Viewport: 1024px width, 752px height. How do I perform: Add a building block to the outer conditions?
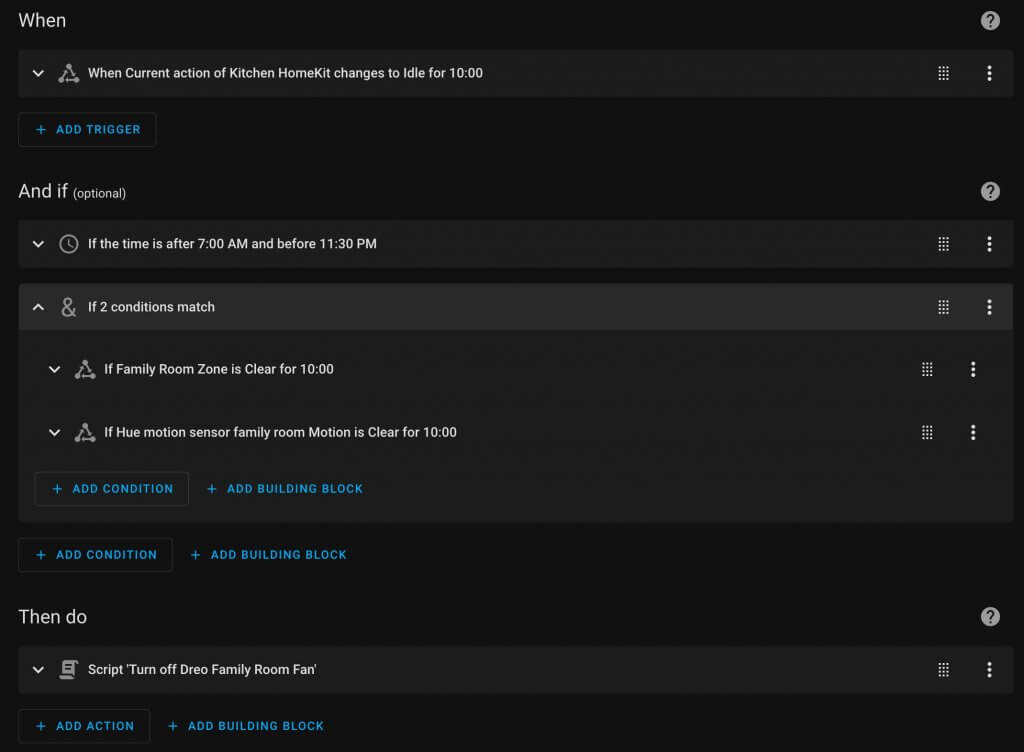coord(268,554)
